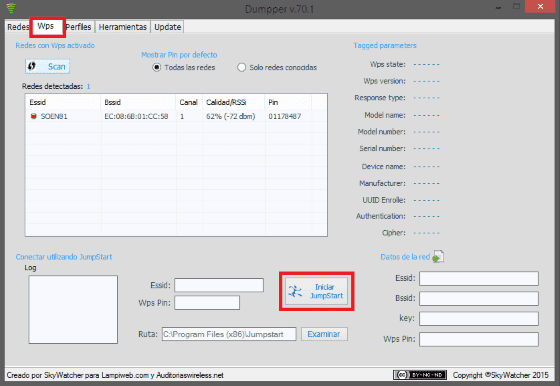This screenshot has width=560, height=386.
Task: Click the Pin column header
Action: [288, 102]
